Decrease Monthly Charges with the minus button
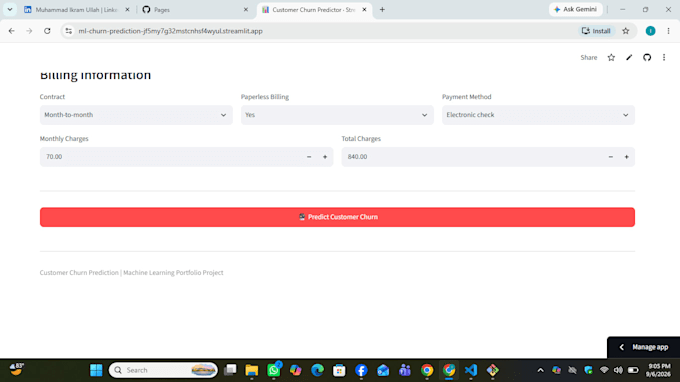The height and width of the screenshot is (382, 680). [x=309, y=157]
